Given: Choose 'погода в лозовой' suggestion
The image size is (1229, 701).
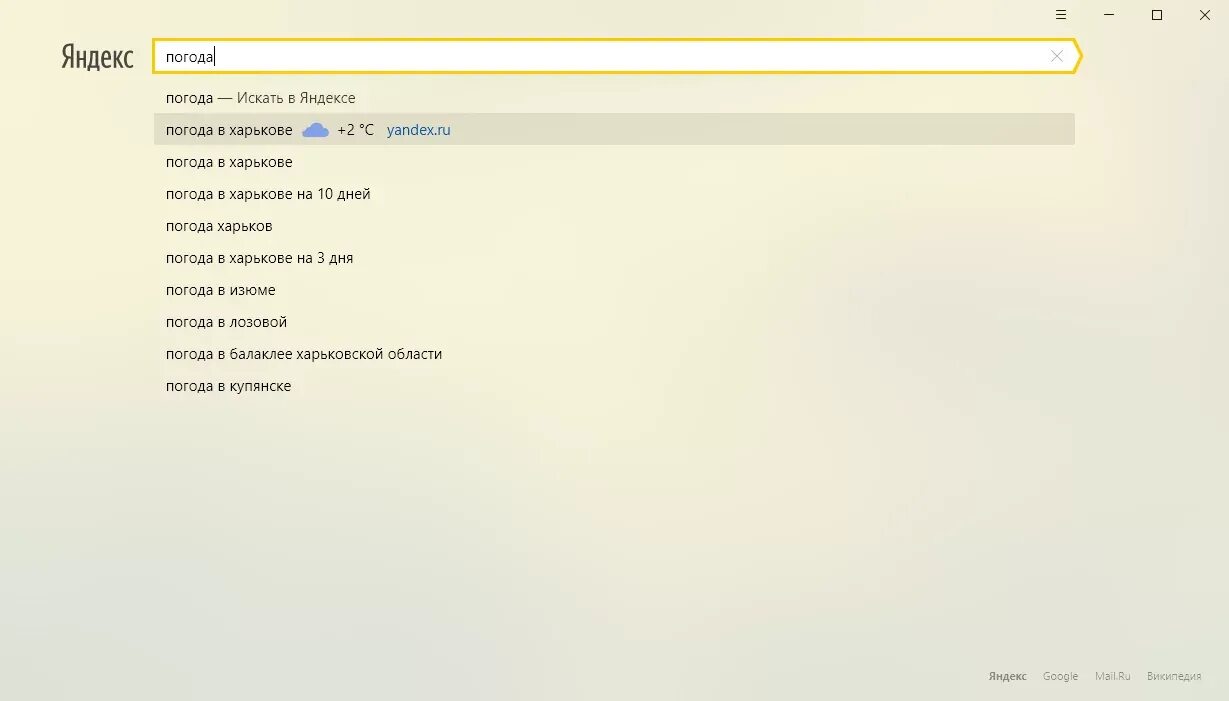Looking at the screenshot, I should tap(614, 322).
